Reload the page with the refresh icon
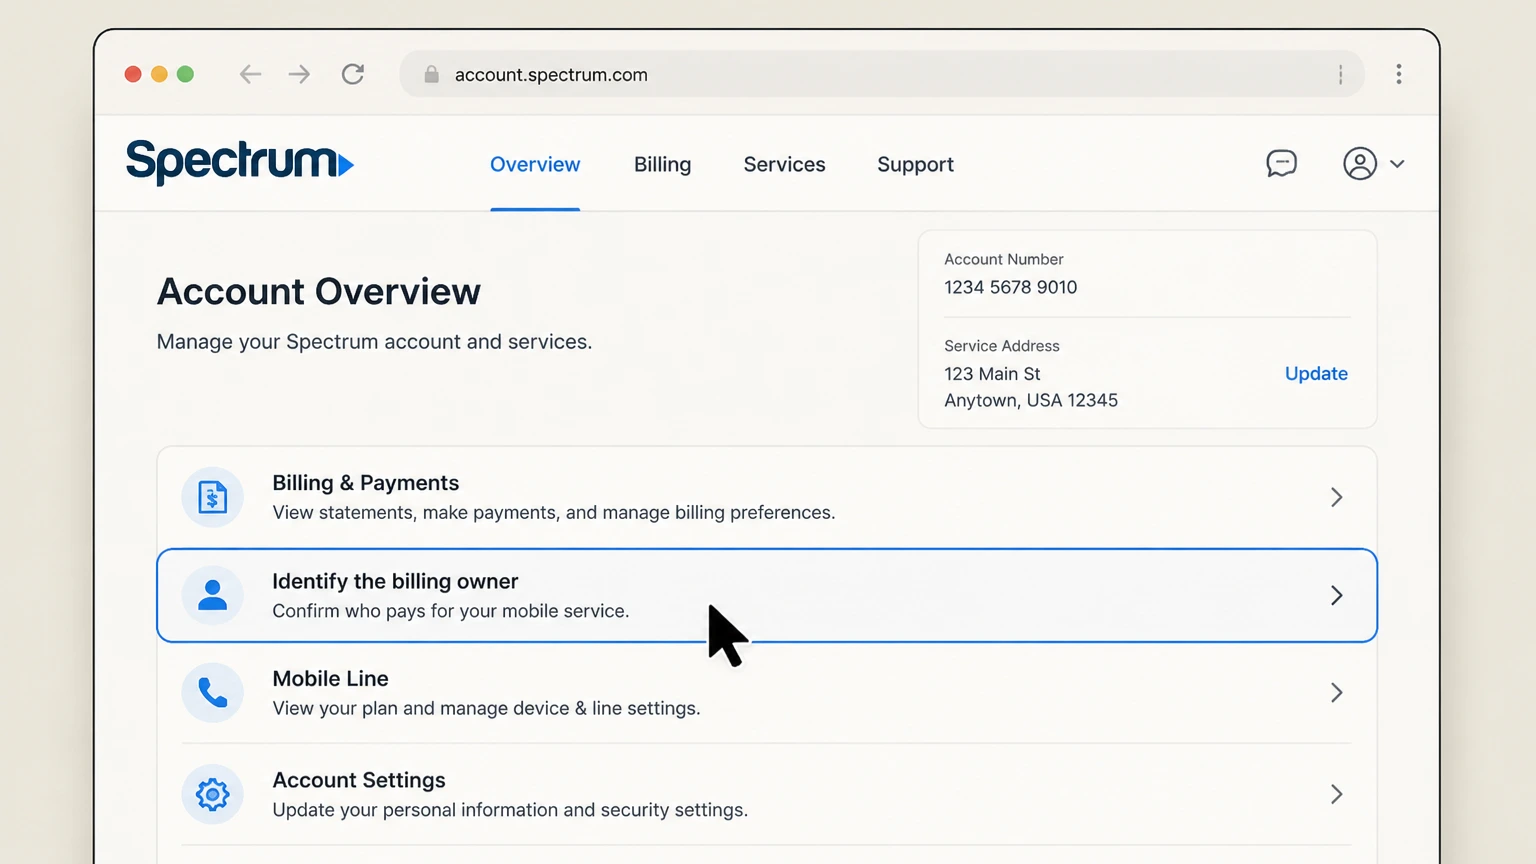1536x864 pixels. click(353, 74)
